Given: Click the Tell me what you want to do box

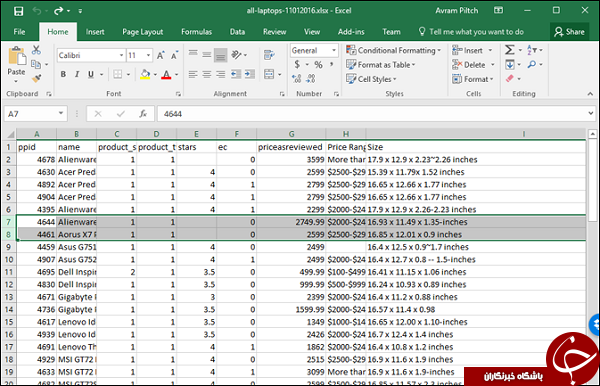Looking at the screenshot, I should [471, 32].
